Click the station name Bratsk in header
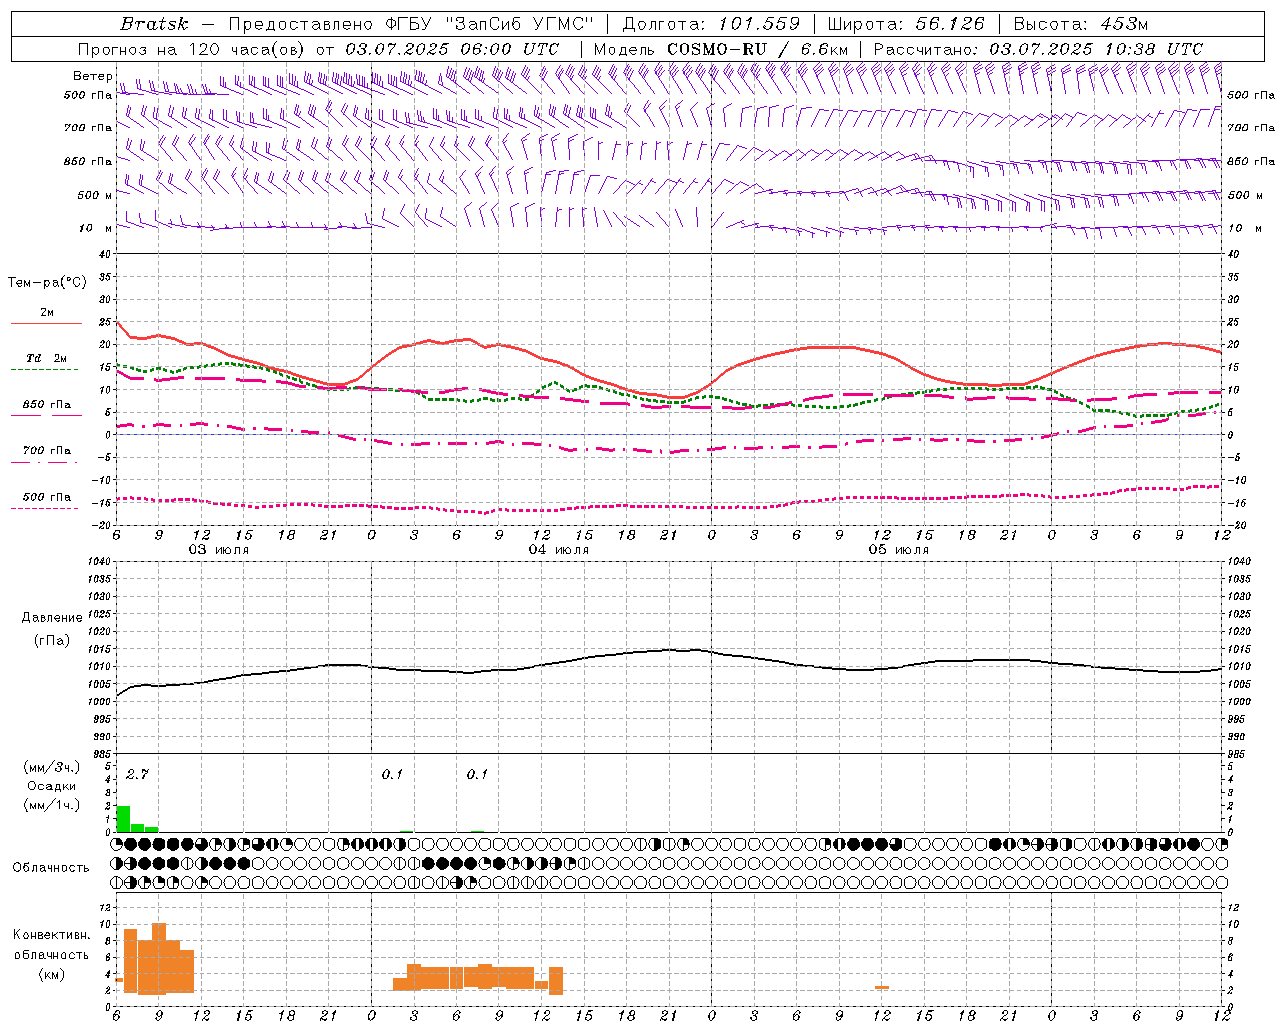This screenshot has height=1024, width=1280. 154,24
